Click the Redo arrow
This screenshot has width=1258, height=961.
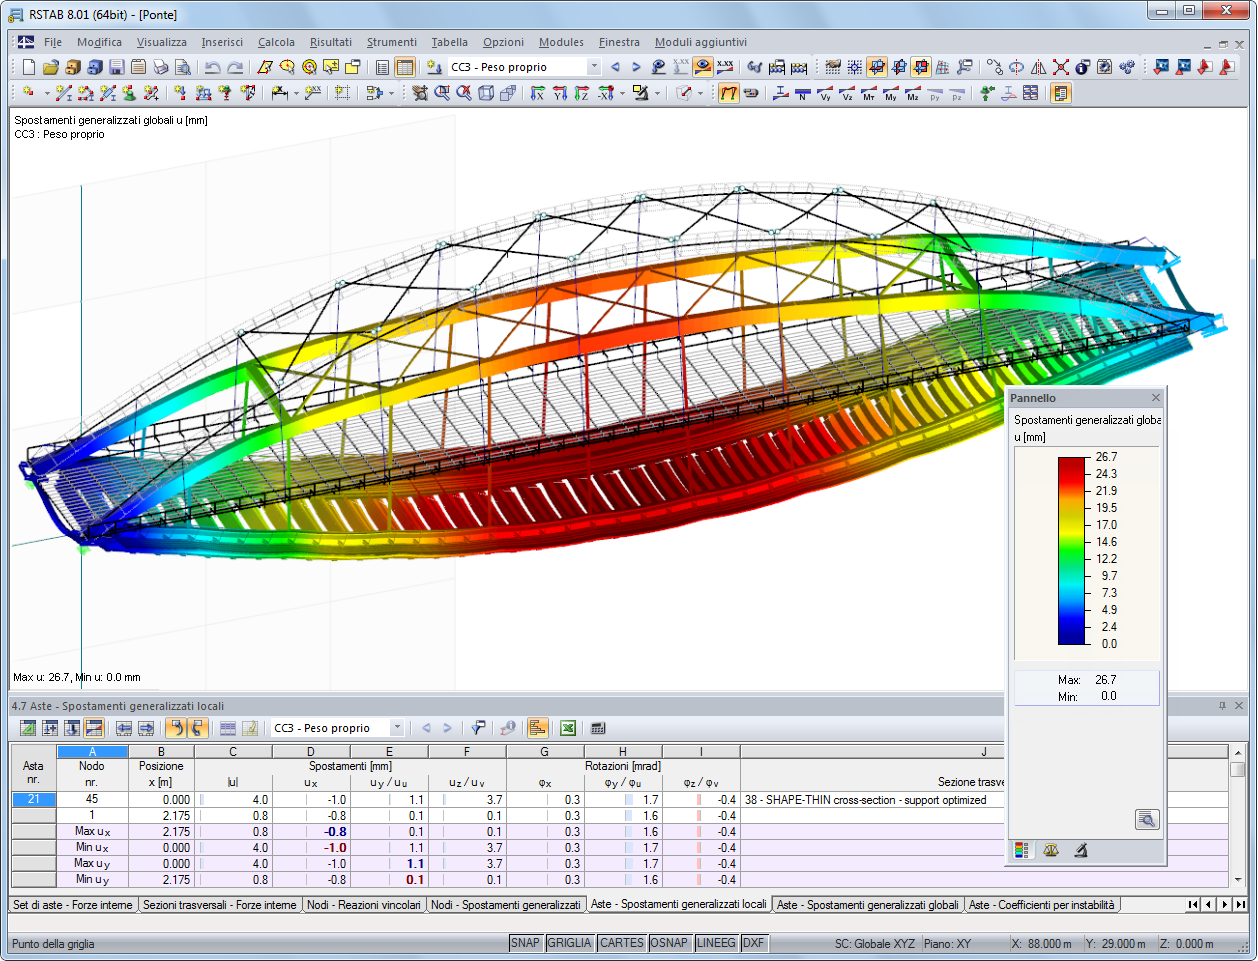[235, 67]
